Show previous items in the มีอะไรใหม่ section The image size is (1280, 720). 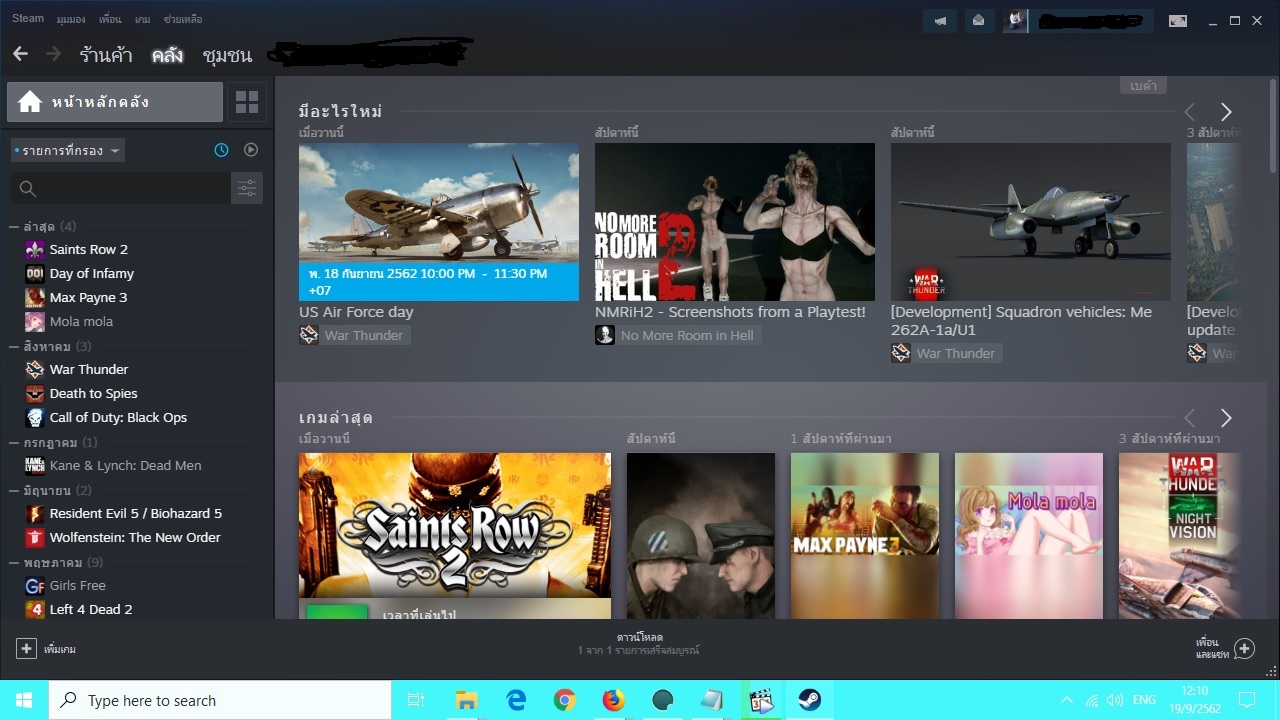(x=1189, y=112)
